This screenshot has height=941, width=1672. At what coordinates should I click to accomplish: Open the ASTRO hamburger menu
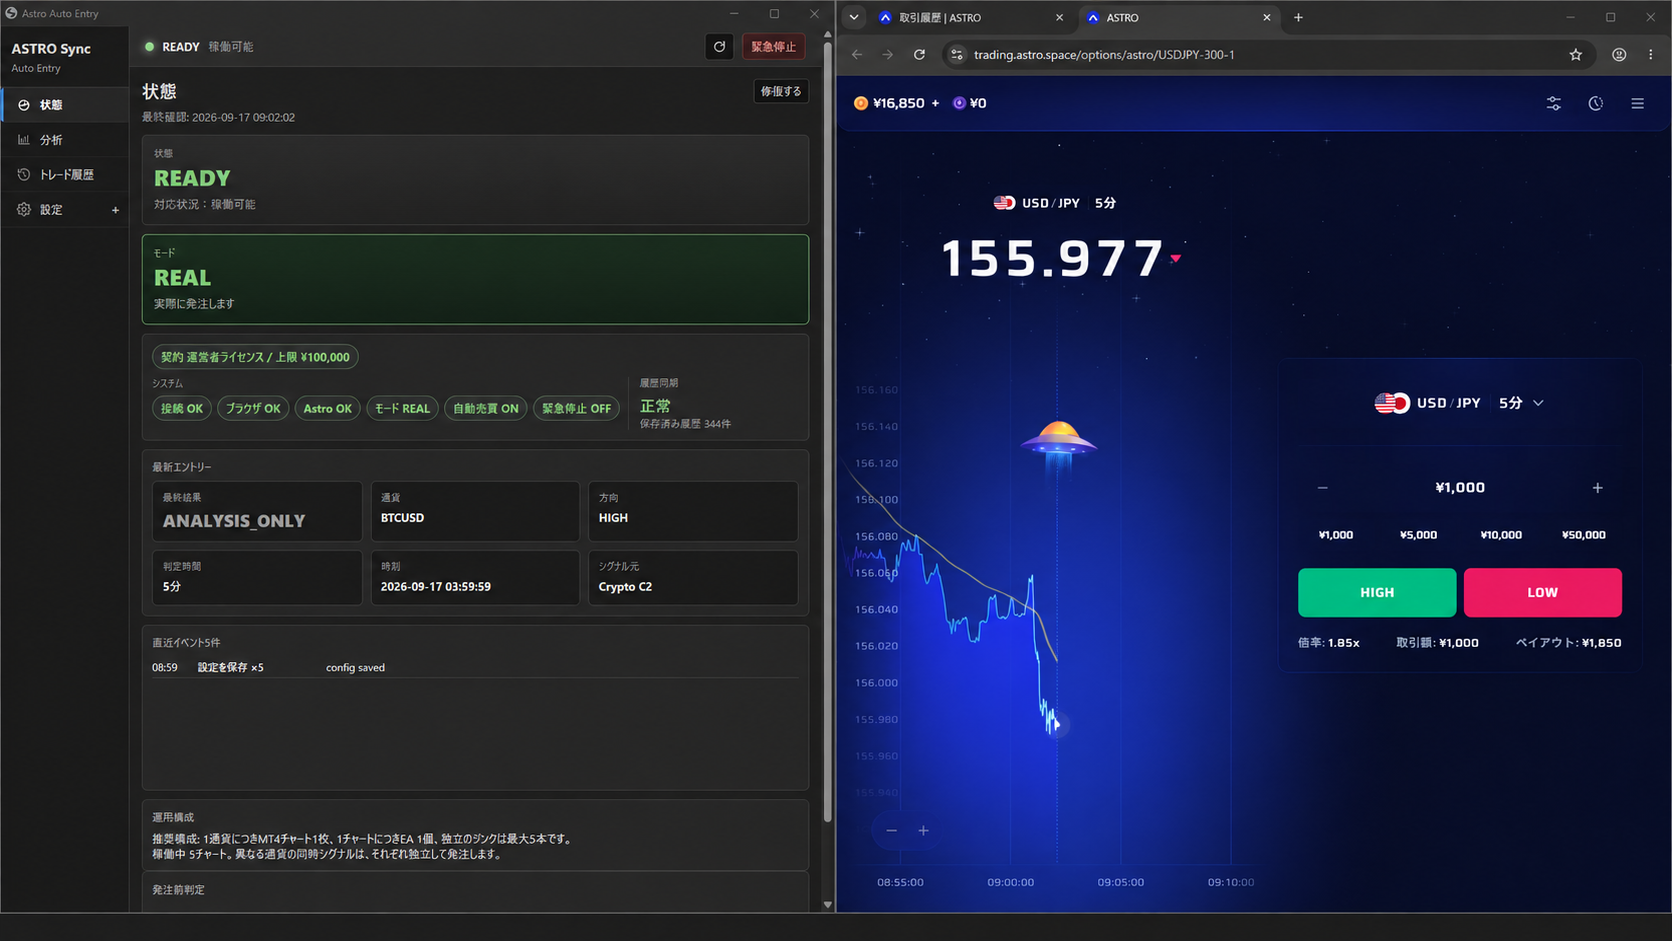coord(1638,103)
